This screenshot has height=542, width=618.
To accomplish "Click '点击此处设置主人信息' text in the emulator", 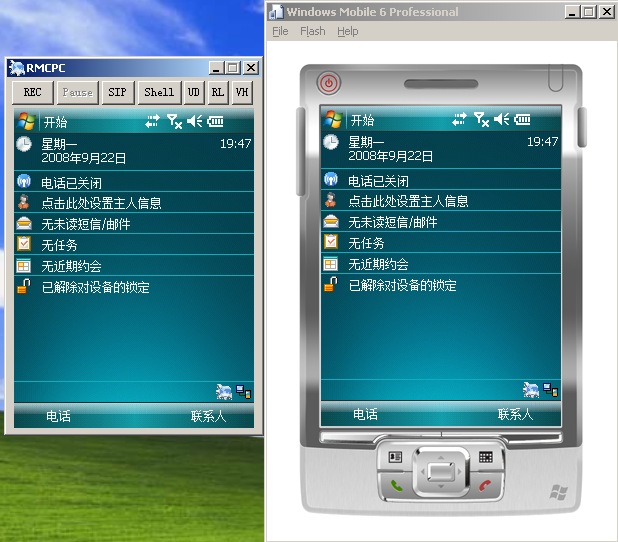I will [x=408, y=201].
